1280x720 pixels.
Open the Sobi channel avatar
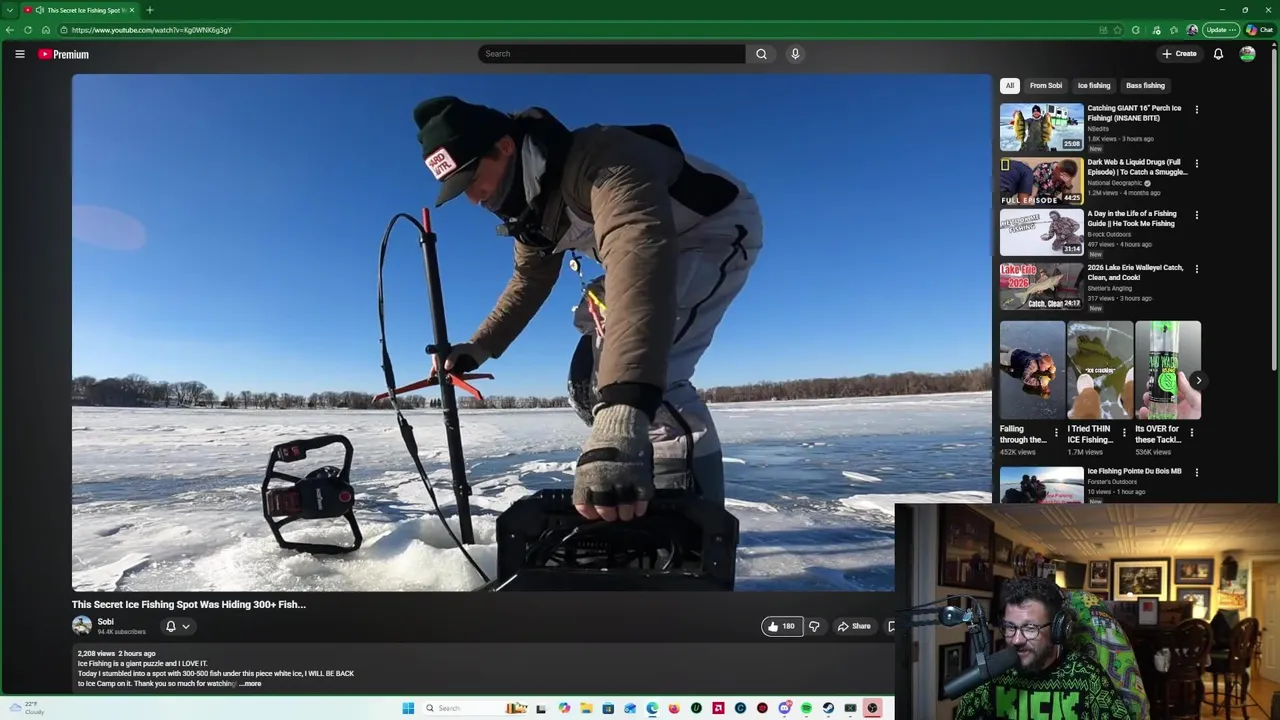point(82,626)
